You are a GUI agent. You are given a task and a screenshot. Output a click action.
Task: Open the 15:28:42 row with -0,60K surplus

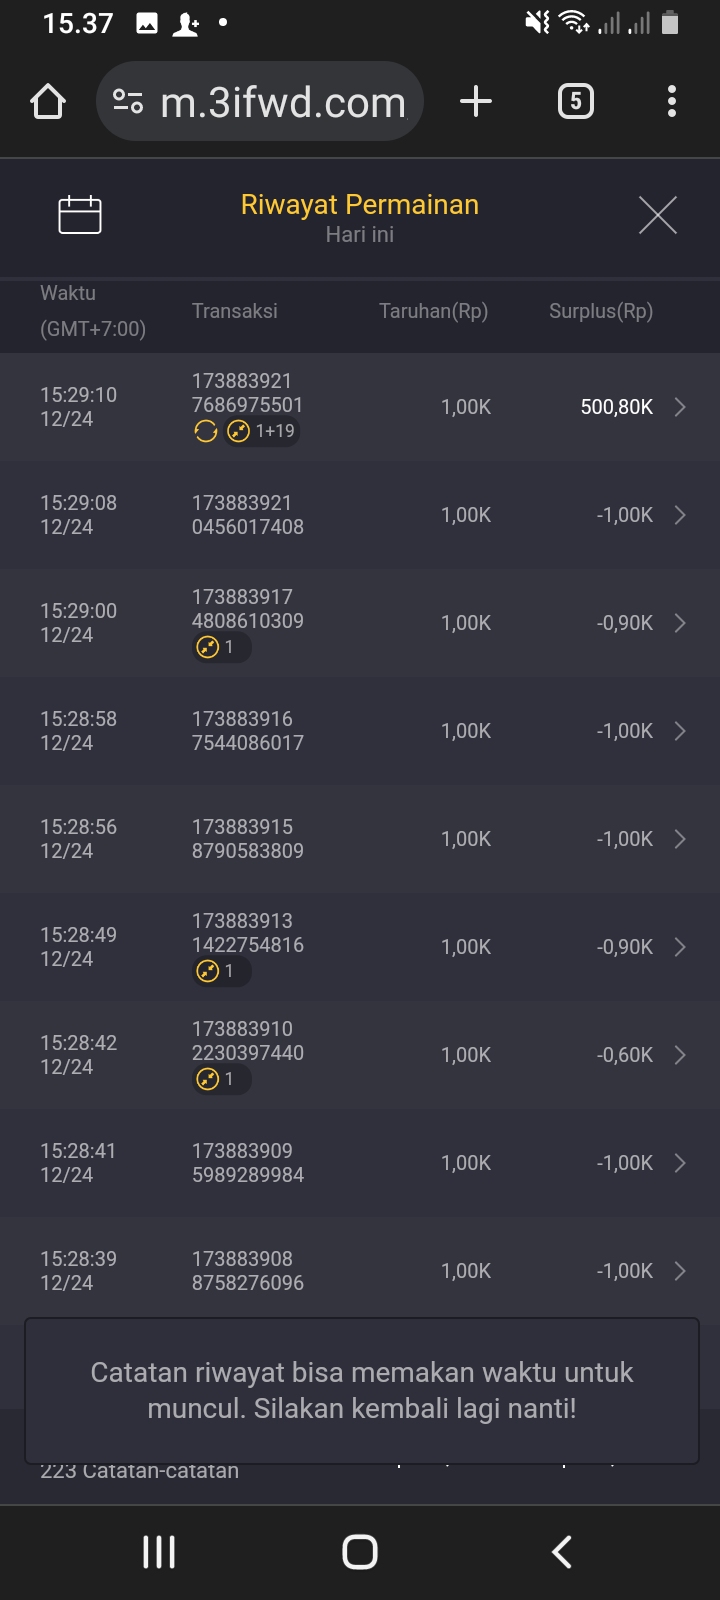coord(360,1055)
